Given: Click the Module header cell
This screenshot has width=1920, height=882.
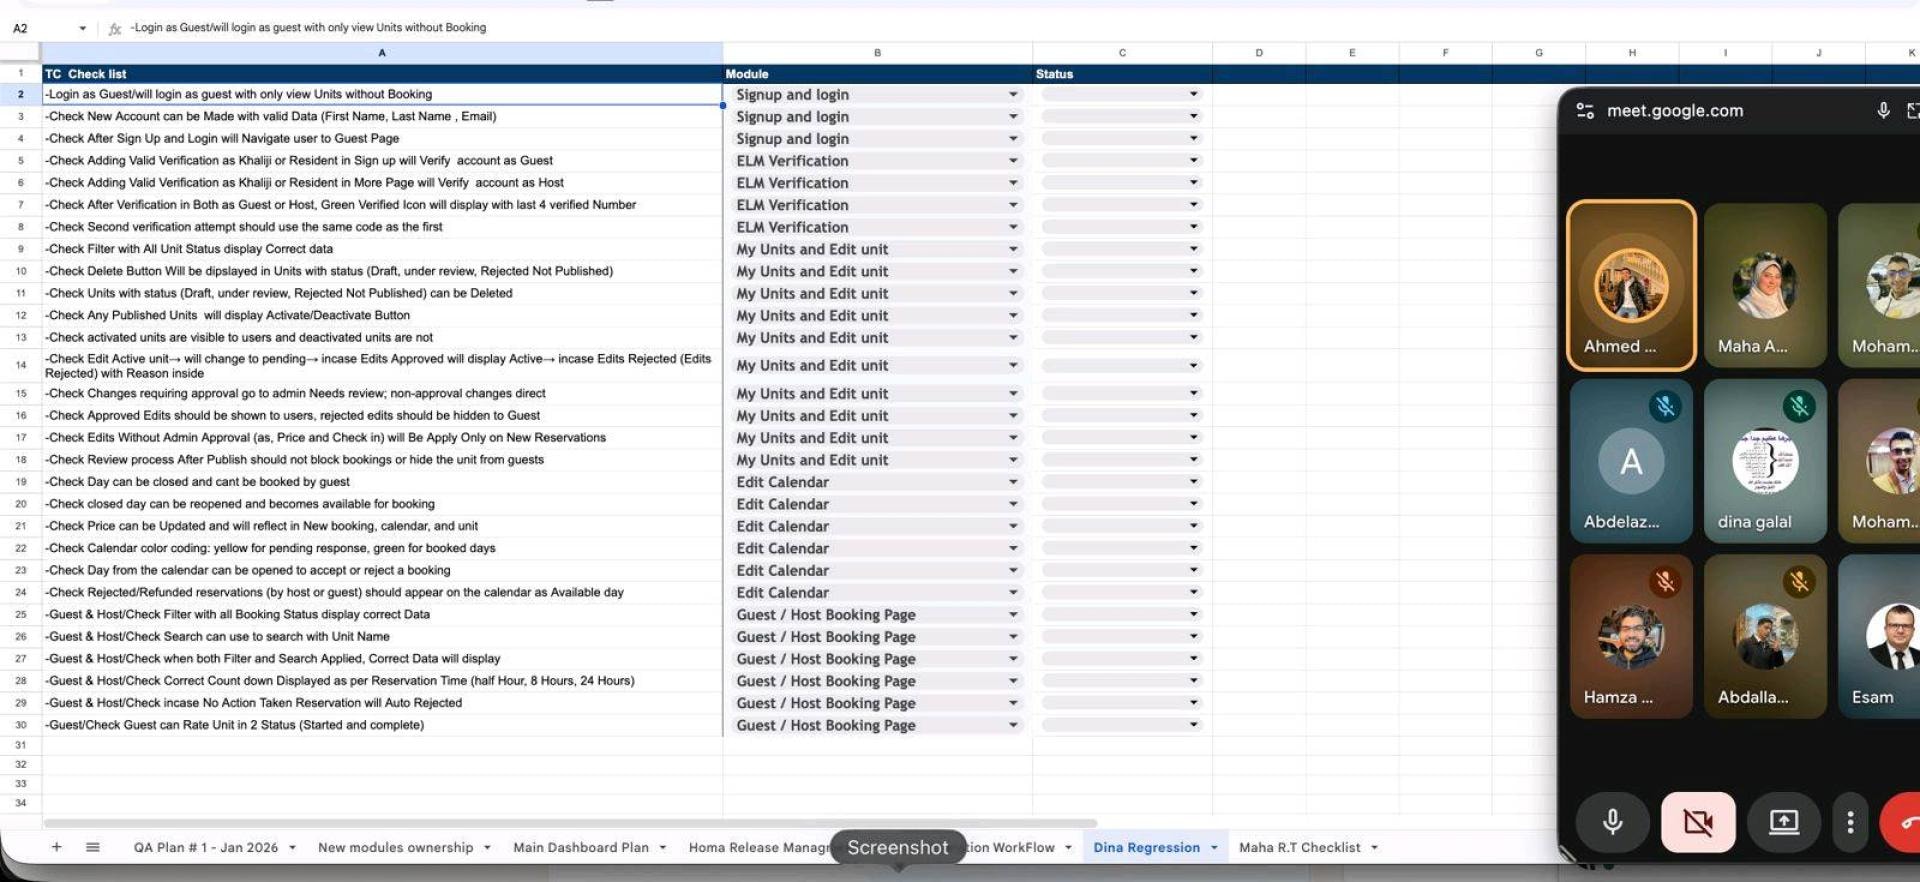Looking at the screenshot, I should click(877, 74).
